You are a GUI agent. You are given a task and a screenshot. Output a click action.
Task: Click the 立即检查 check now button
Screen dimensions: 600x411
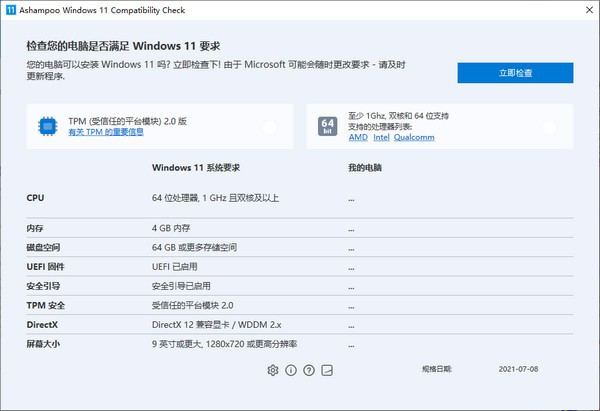pos(515,73)
